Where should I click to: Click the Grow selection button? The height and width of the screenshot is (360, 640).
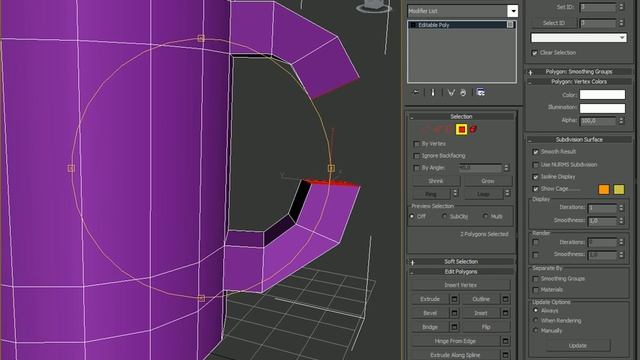coord(488,181)
